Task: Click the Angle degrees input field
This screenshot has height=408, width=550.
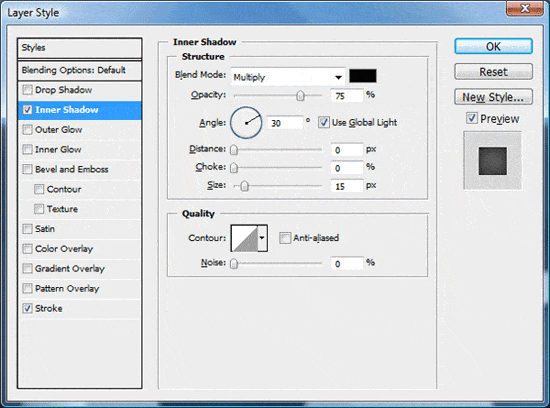Action: click(x=284, y=123)
